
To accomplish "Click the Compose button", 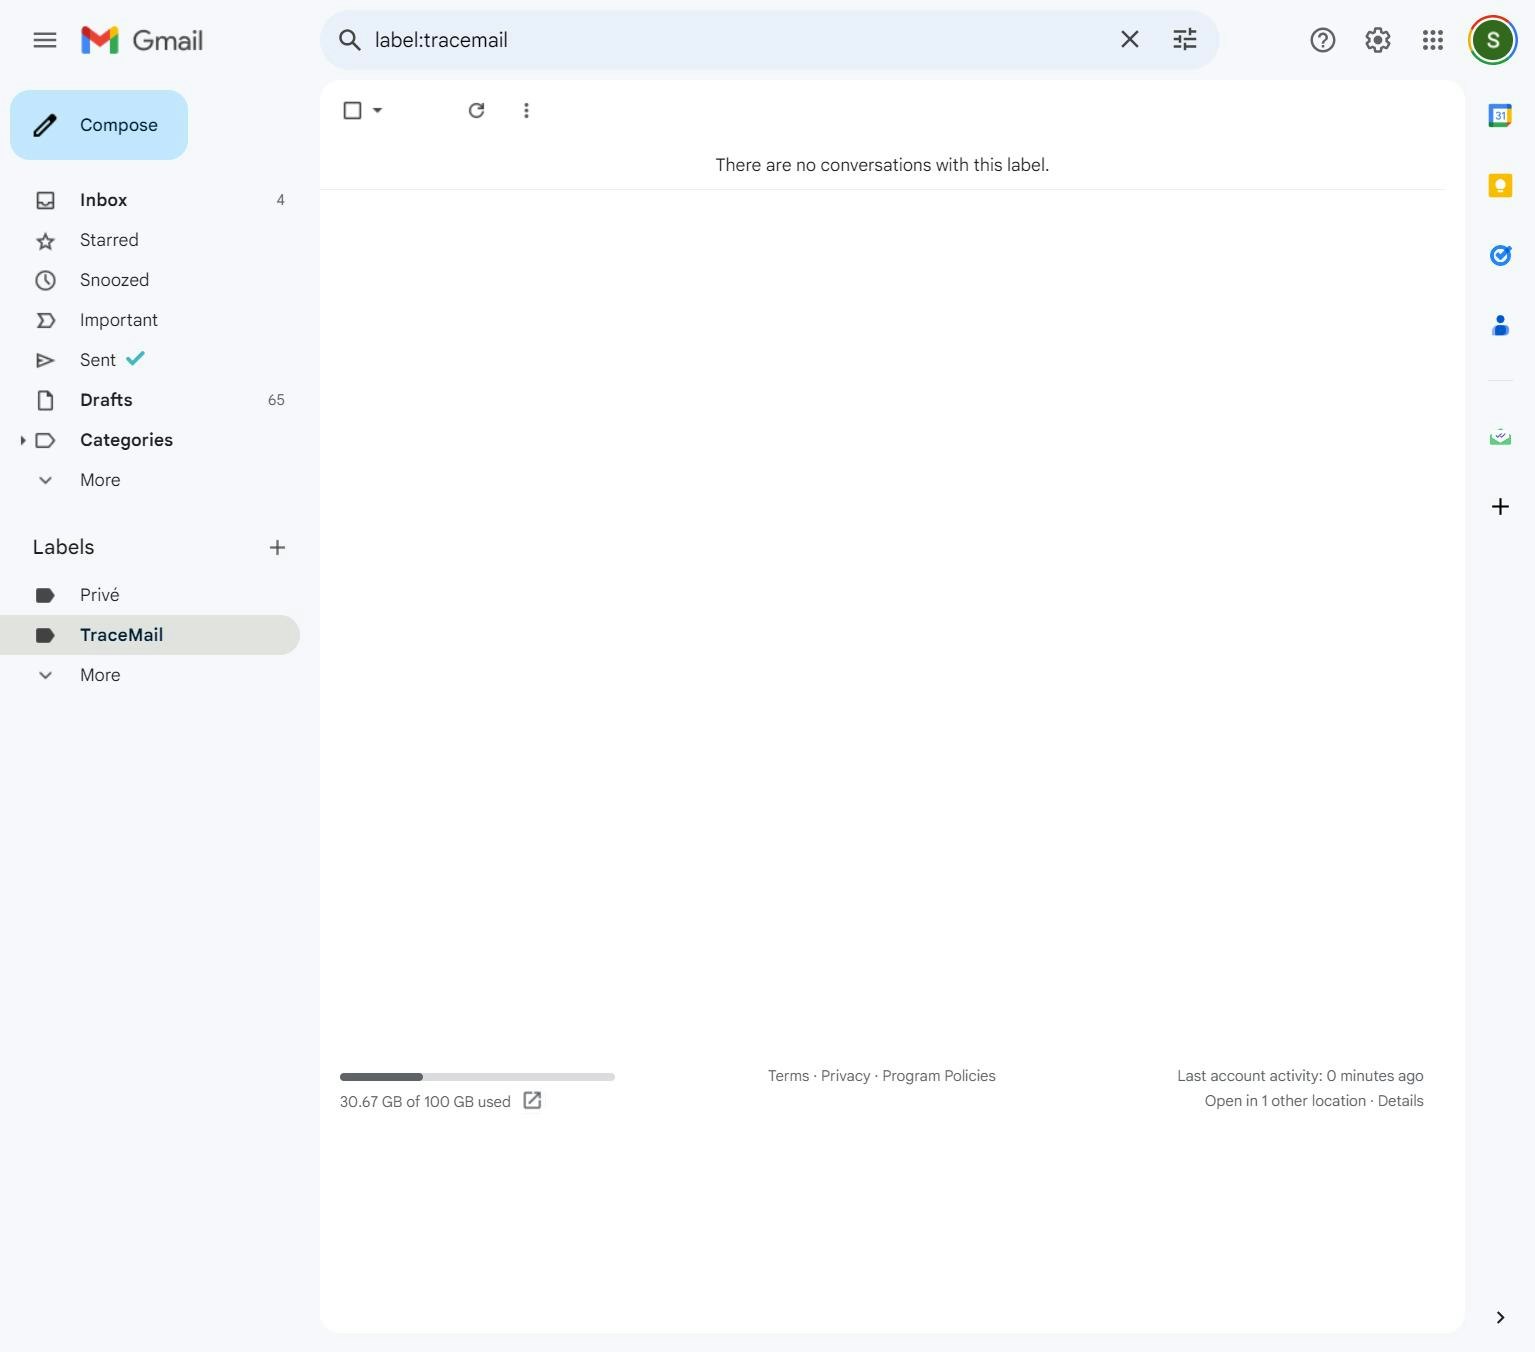I will [98, 124].
